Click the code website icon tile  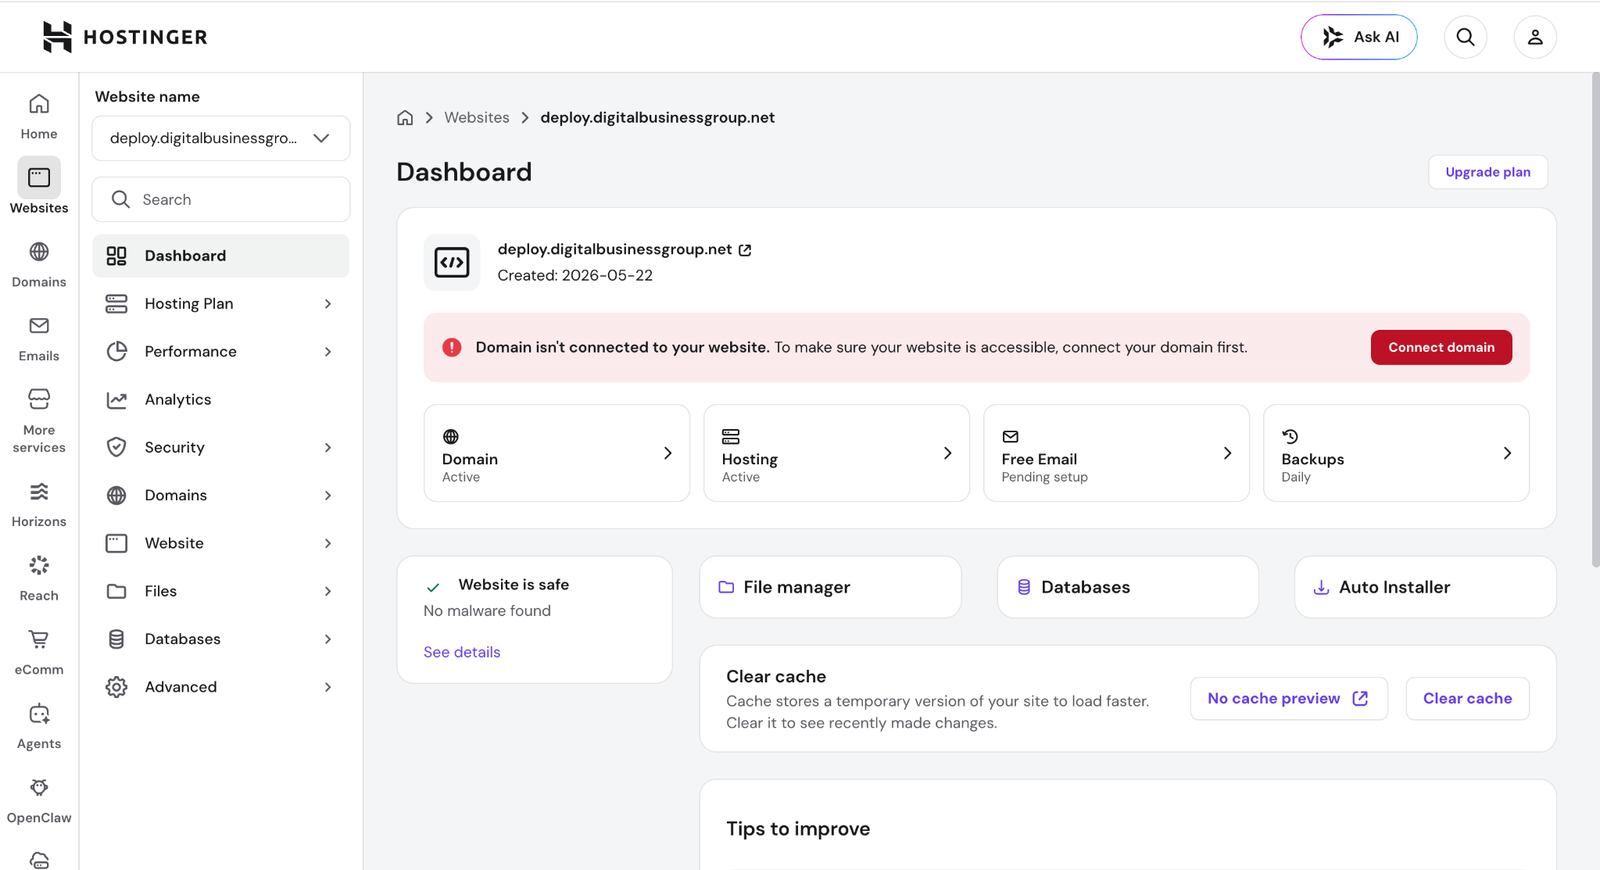[x=452, y=263]
